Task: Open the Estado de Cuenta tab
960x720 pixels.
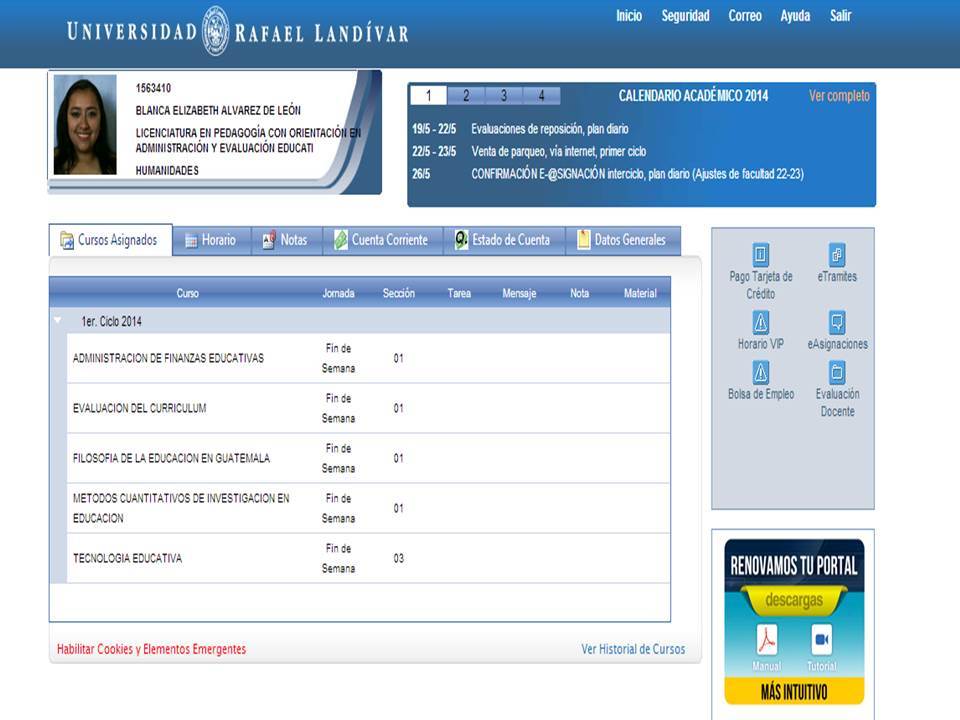Action: [x=504, y=240]
